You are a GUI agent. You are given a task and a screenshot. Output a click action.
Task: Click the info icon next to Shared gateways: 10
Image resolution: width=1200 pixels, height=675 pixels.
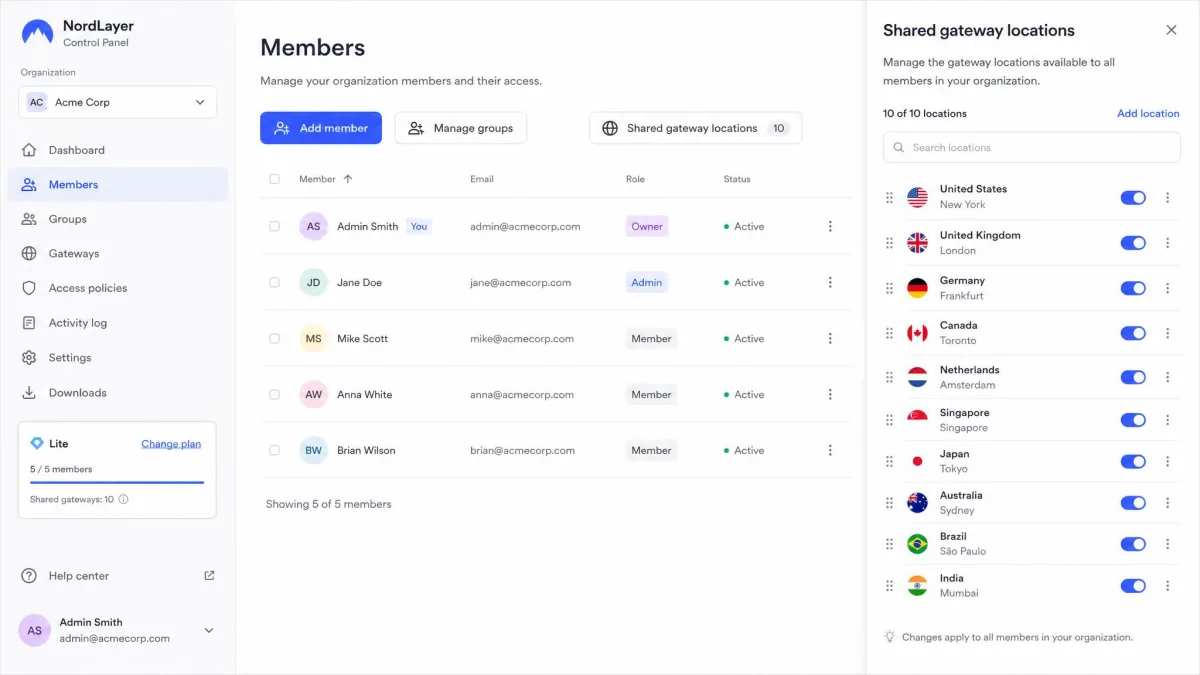pyautogui.click(x=123, y=499)
